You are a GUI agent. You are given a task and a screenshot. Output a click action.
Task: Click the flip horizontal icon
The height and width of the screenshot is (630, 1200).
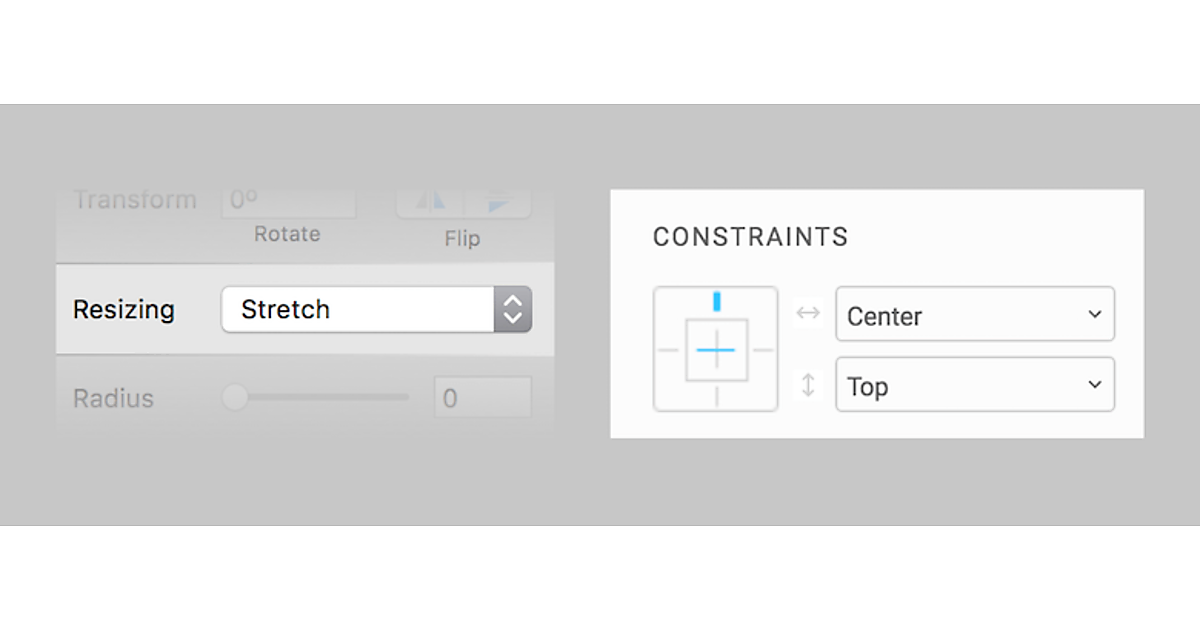tap(430, 202)
